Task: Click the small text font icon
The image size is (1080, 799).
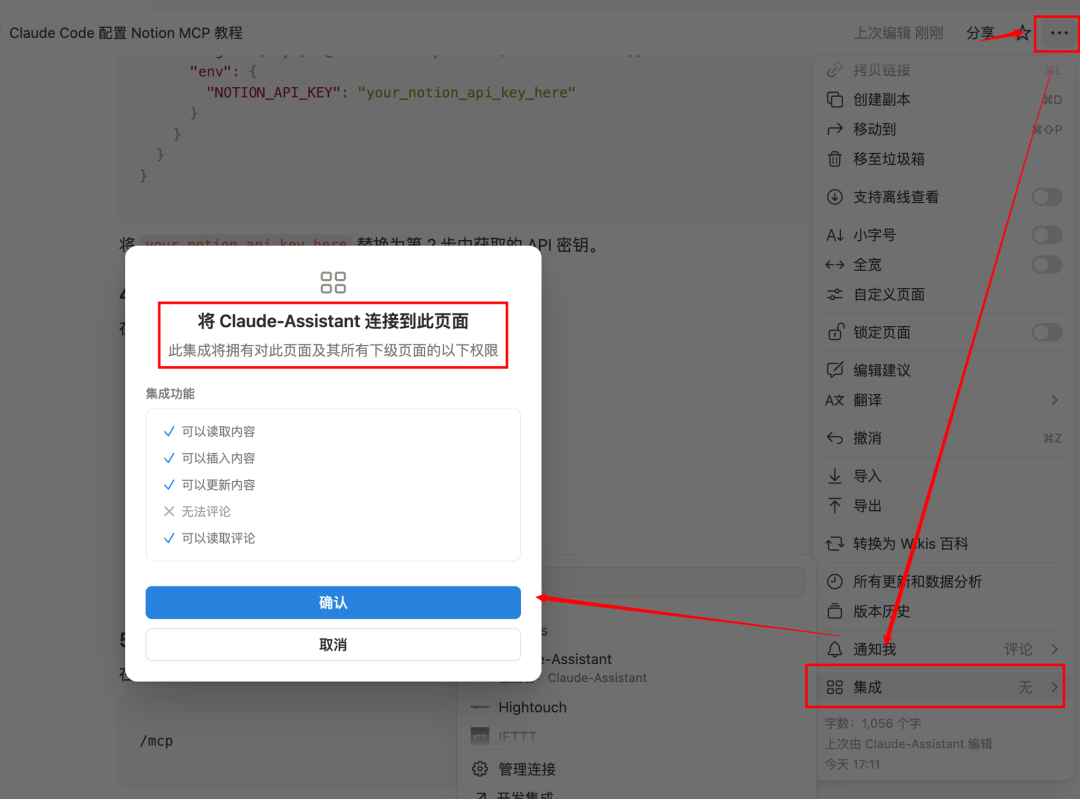Action: pos(835,235)
